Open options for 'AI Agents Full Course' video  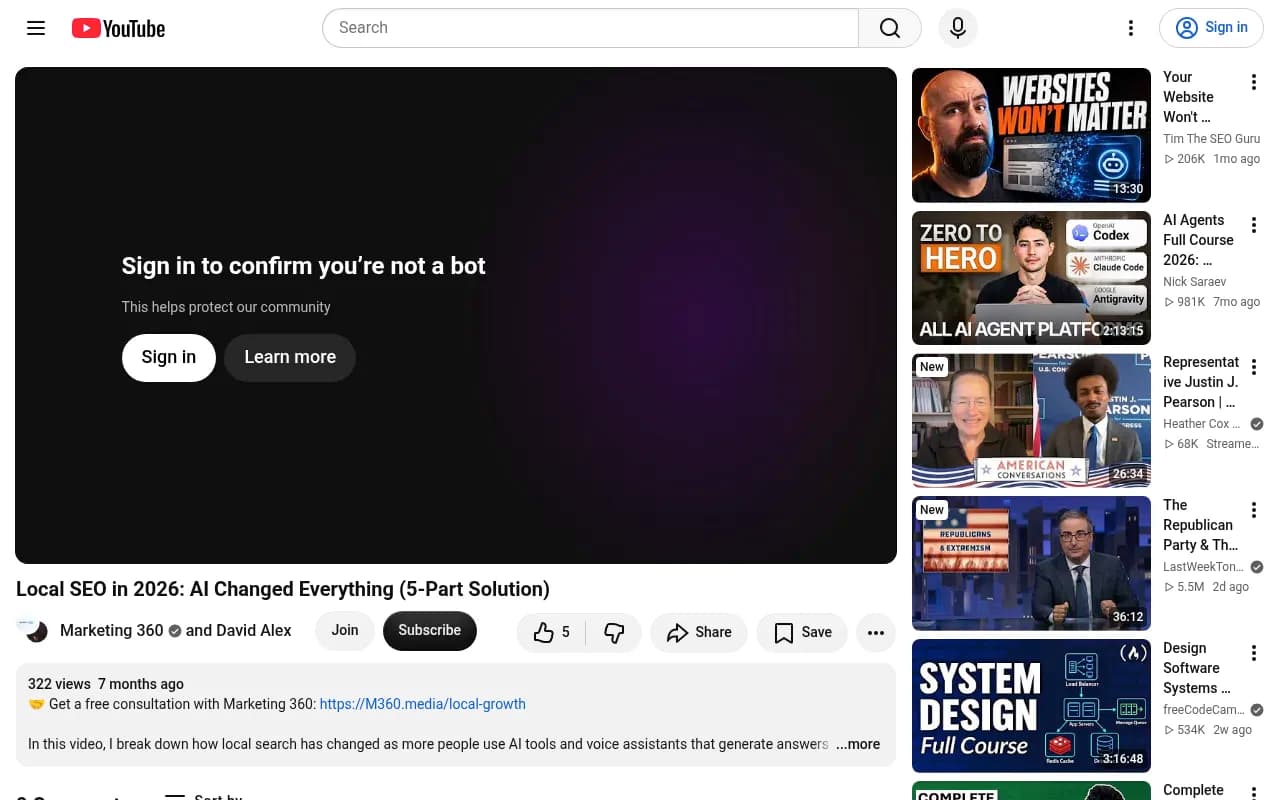point(1254,226)
